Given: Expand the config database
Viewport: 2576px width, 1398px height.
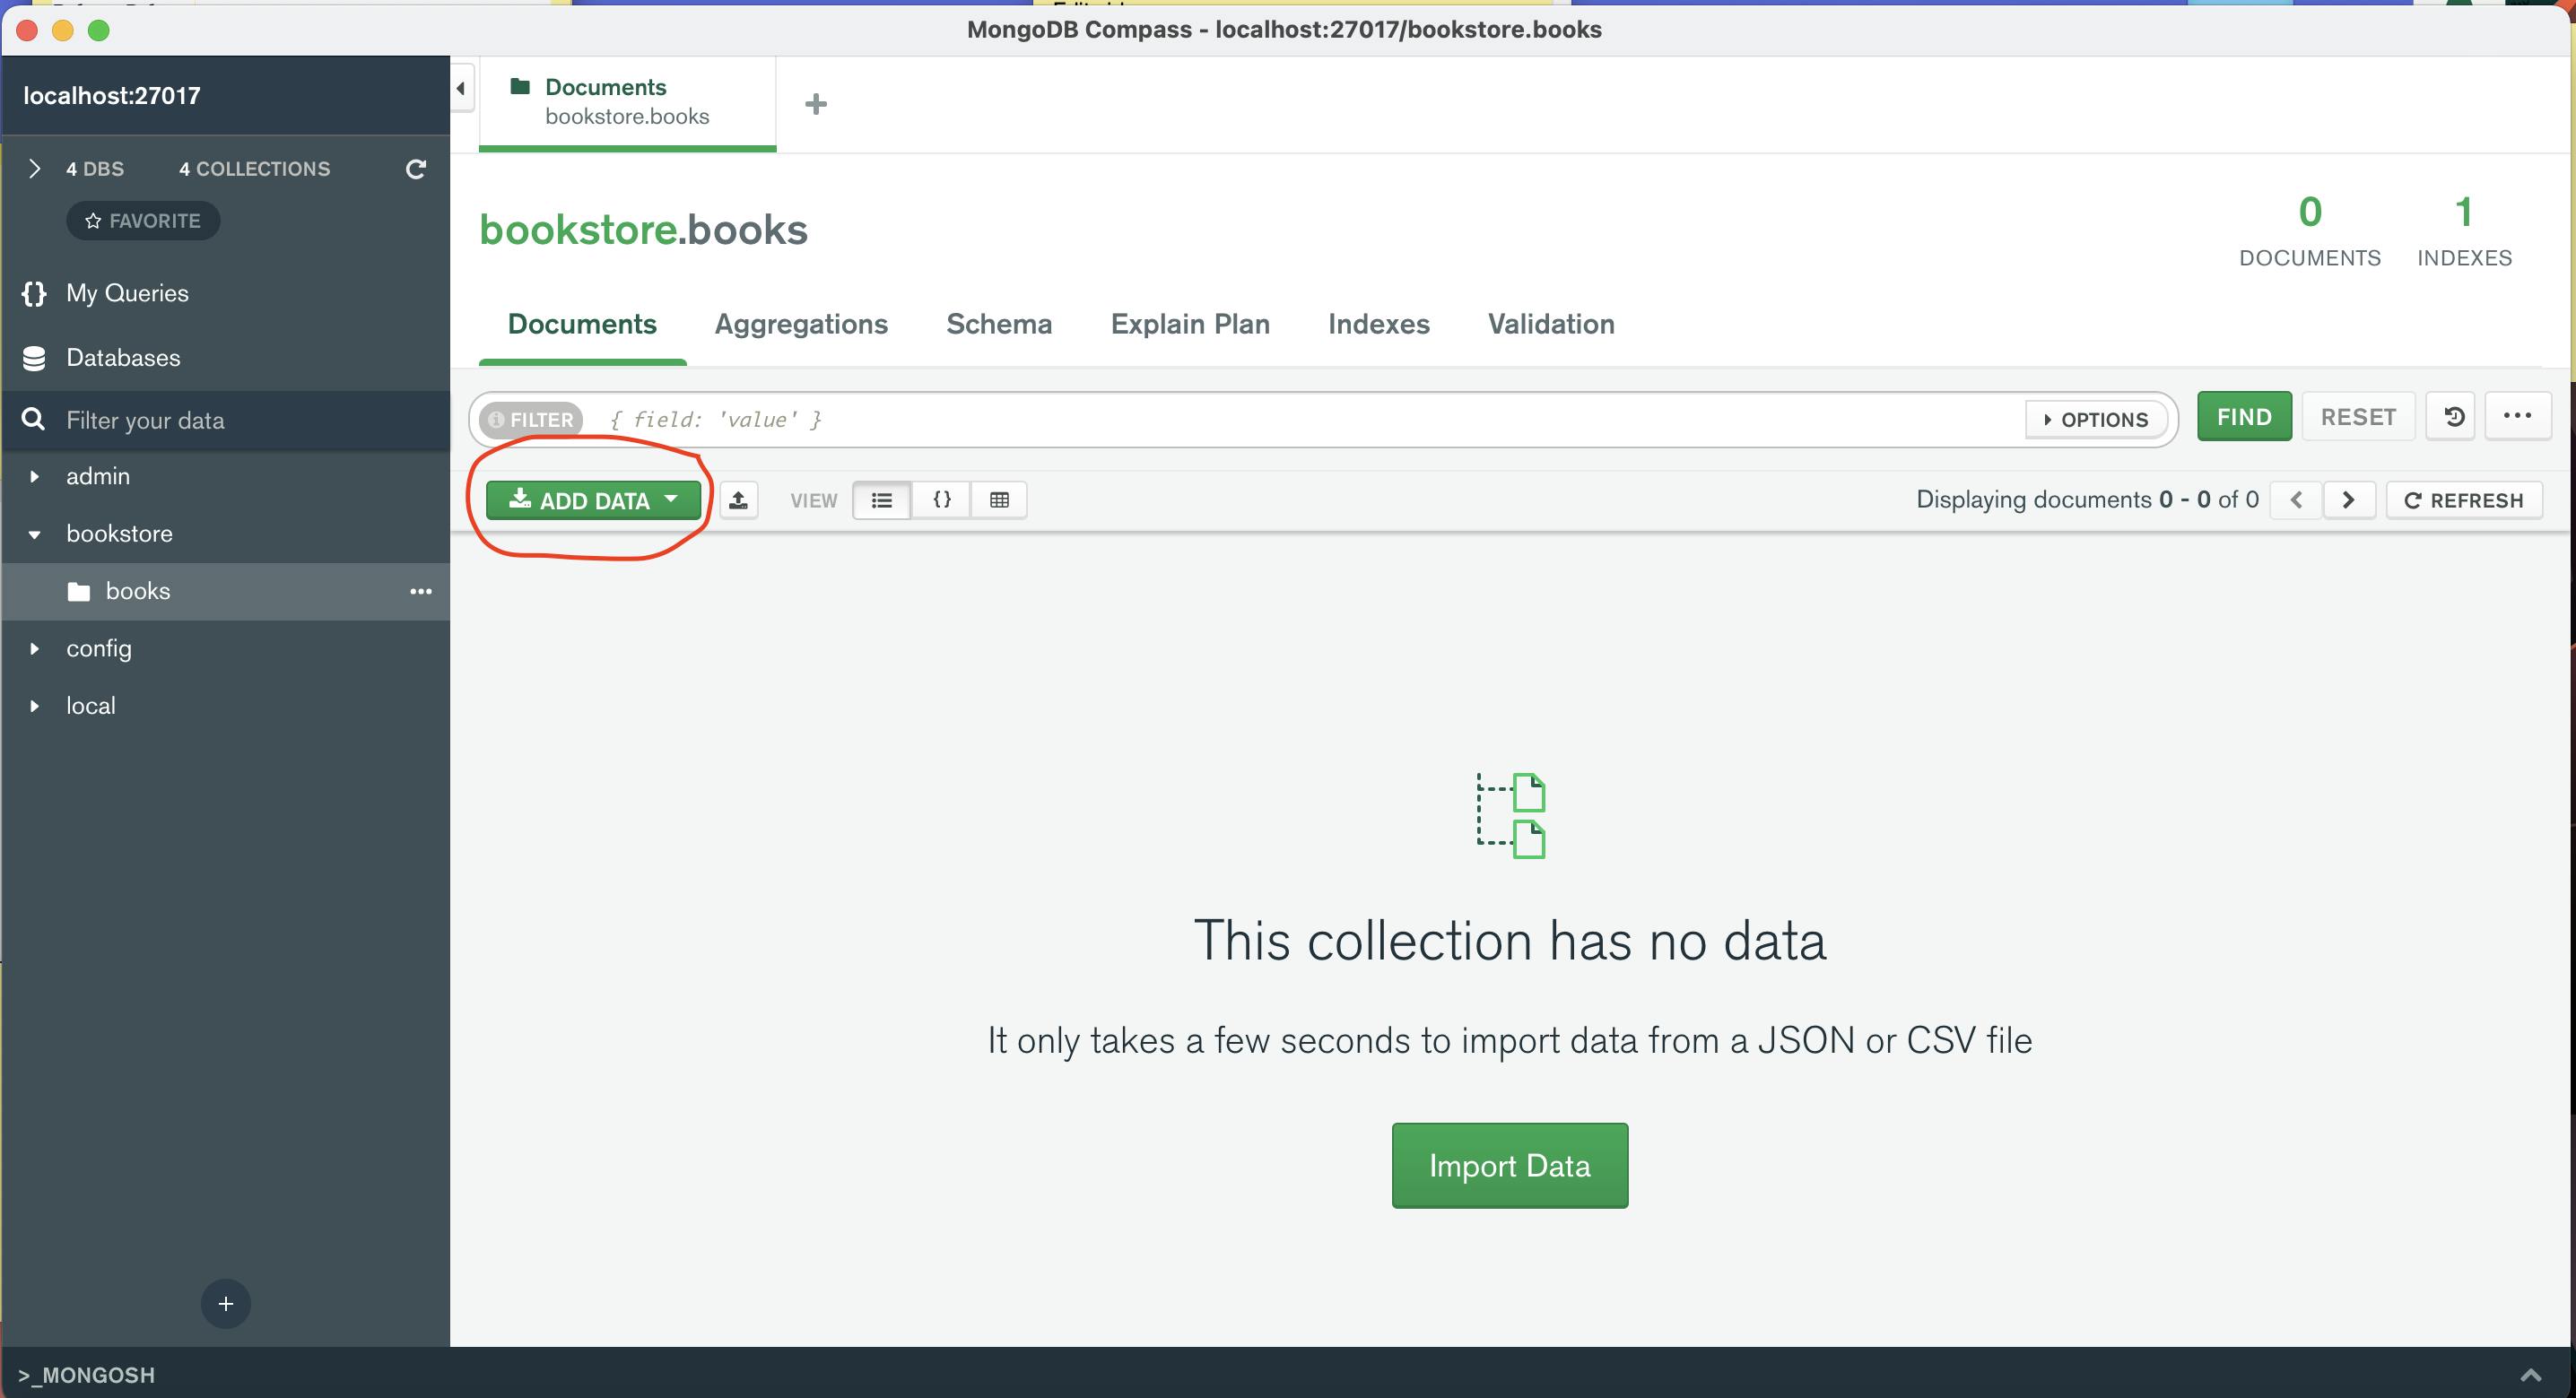Looking at the screenshot, I should (x=35, y=648).
